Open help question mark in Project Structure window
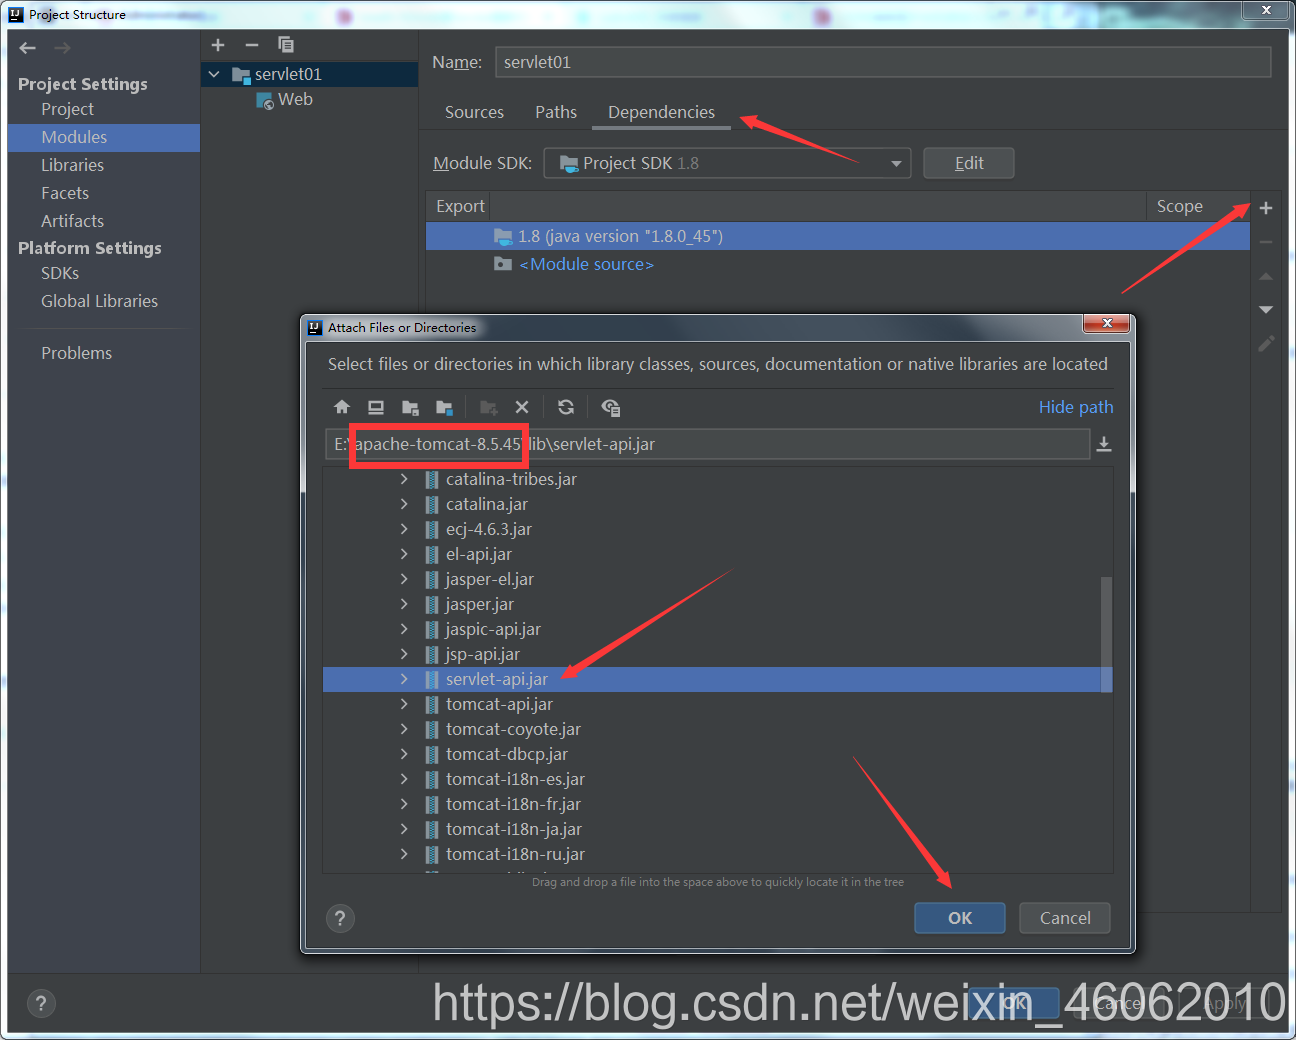The image size is (1296, 1040). click(40, 1003)
